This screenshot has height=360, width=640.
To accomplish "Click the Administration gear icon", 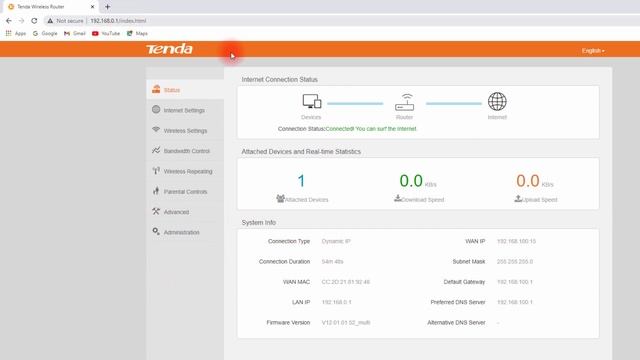I will (x=156, y=231).
